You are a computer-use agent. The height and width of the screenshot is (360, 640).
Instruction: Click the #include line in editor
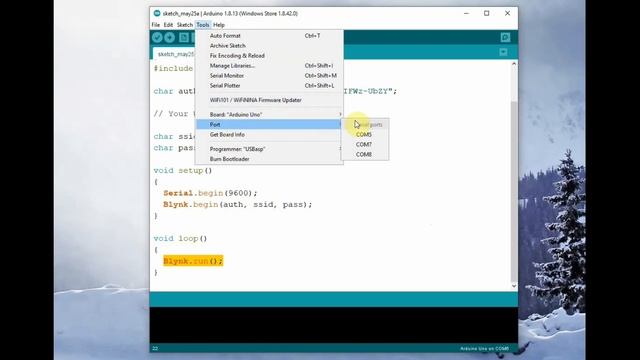click(173, 69)
